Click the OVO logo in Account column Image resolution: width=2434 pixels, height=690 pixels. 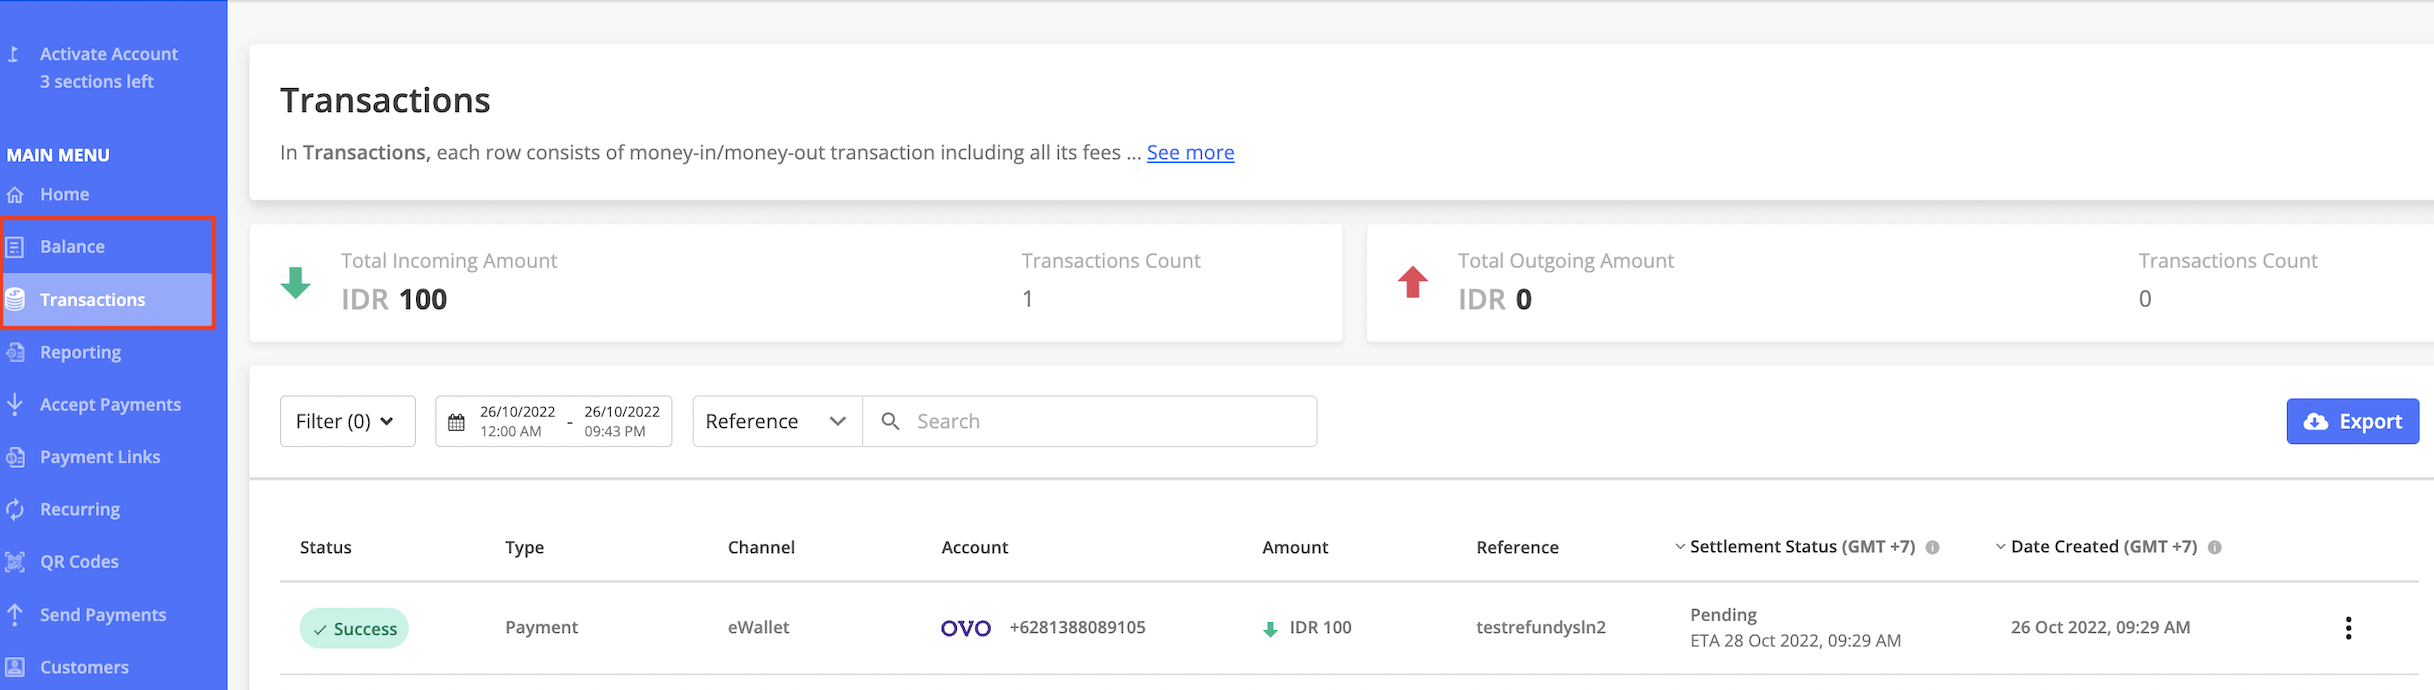coord(965,628)
